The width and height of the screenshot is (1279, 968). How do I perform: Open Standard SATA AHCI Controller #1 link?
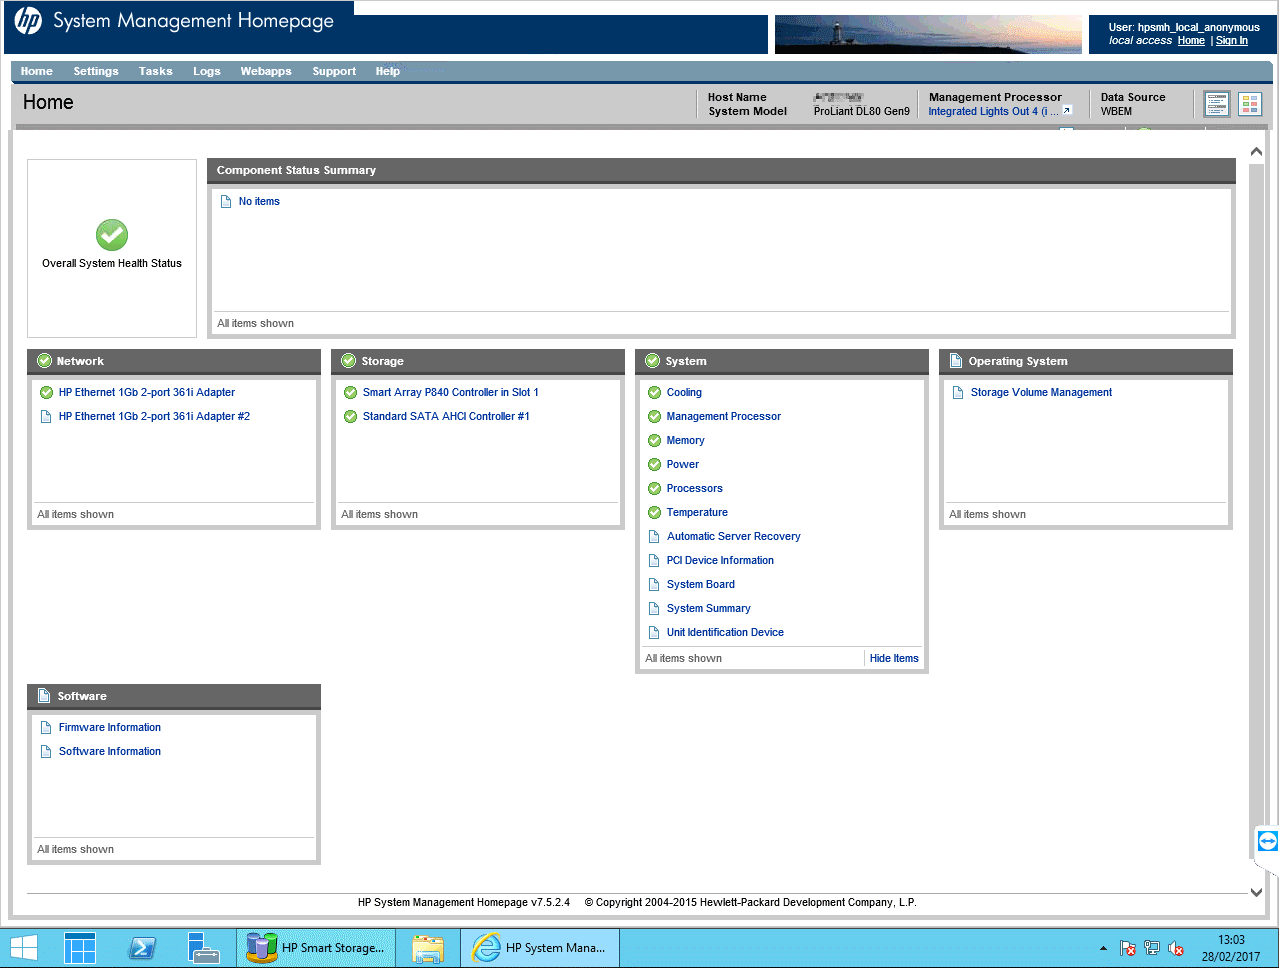[446, 417]
